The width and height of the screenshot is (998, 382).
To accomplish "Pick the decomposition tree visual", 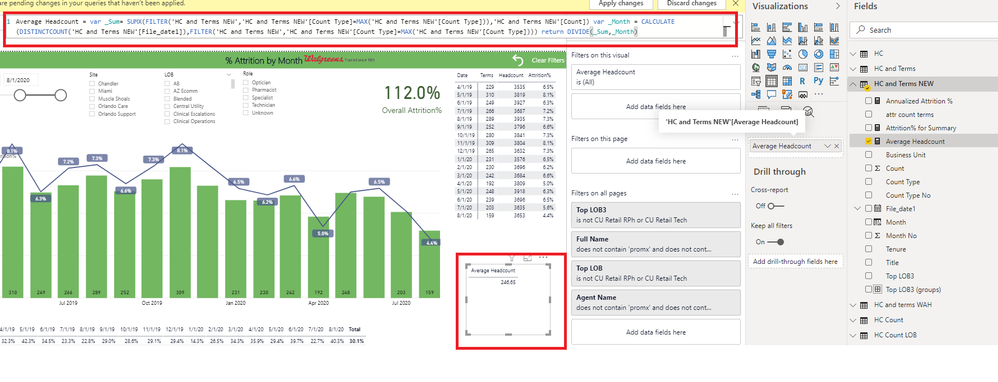I will [756, 94].
